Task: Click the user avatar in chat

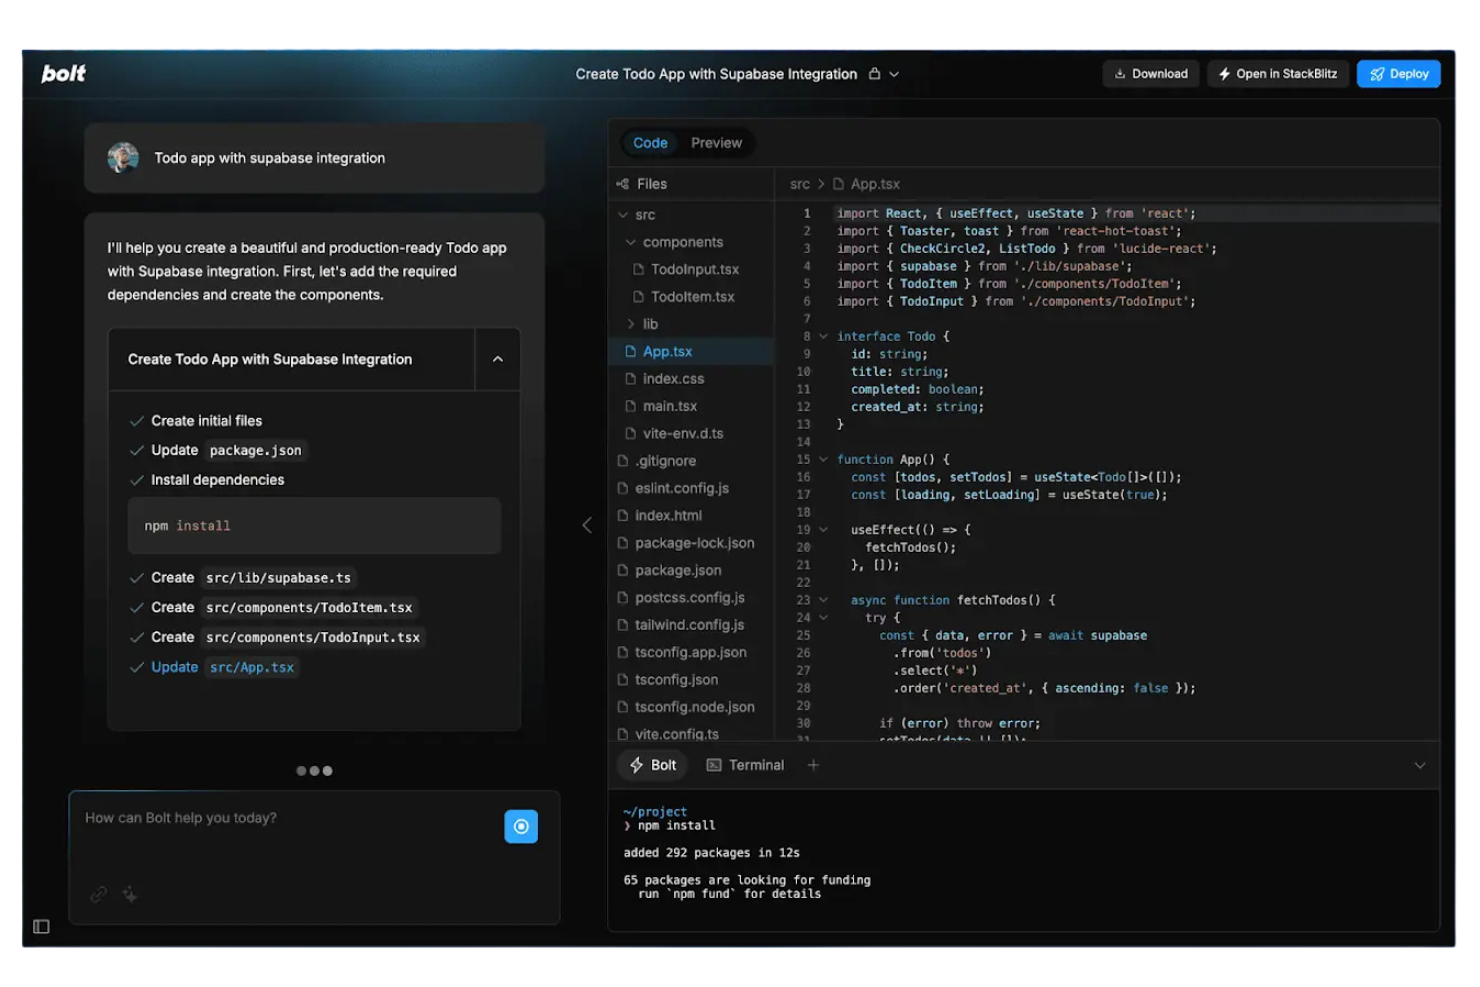Action: (123, 157)
